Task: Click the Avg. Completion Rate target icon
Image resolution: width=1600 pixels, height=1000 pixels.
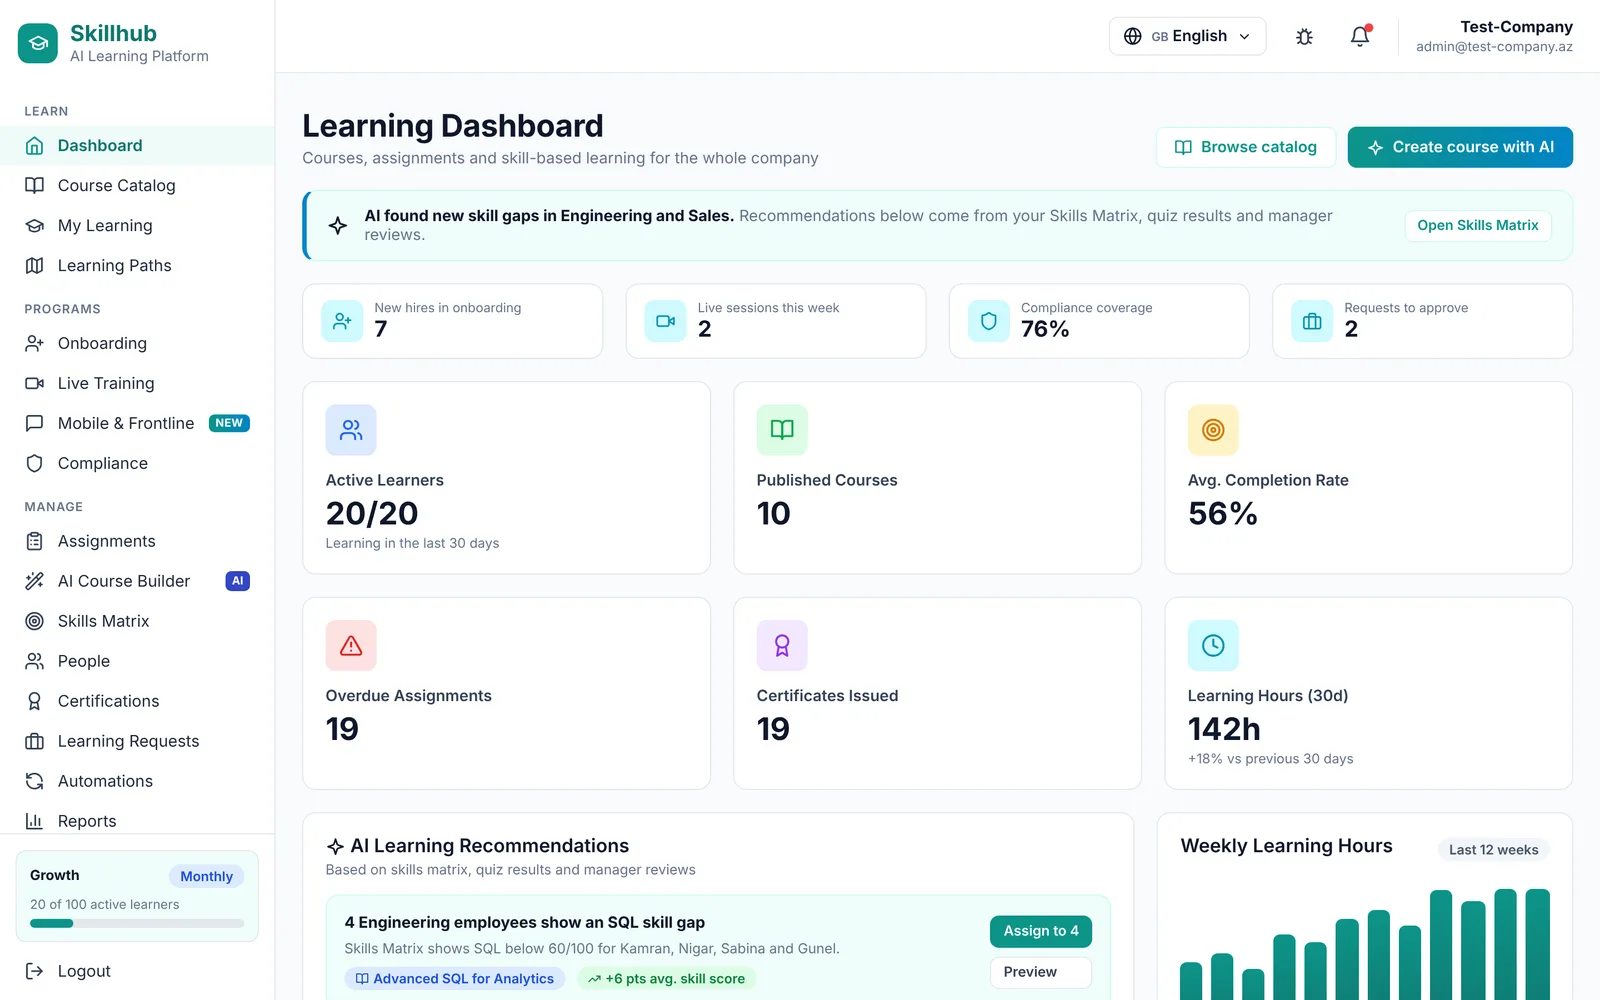Action: [1213, 430]
